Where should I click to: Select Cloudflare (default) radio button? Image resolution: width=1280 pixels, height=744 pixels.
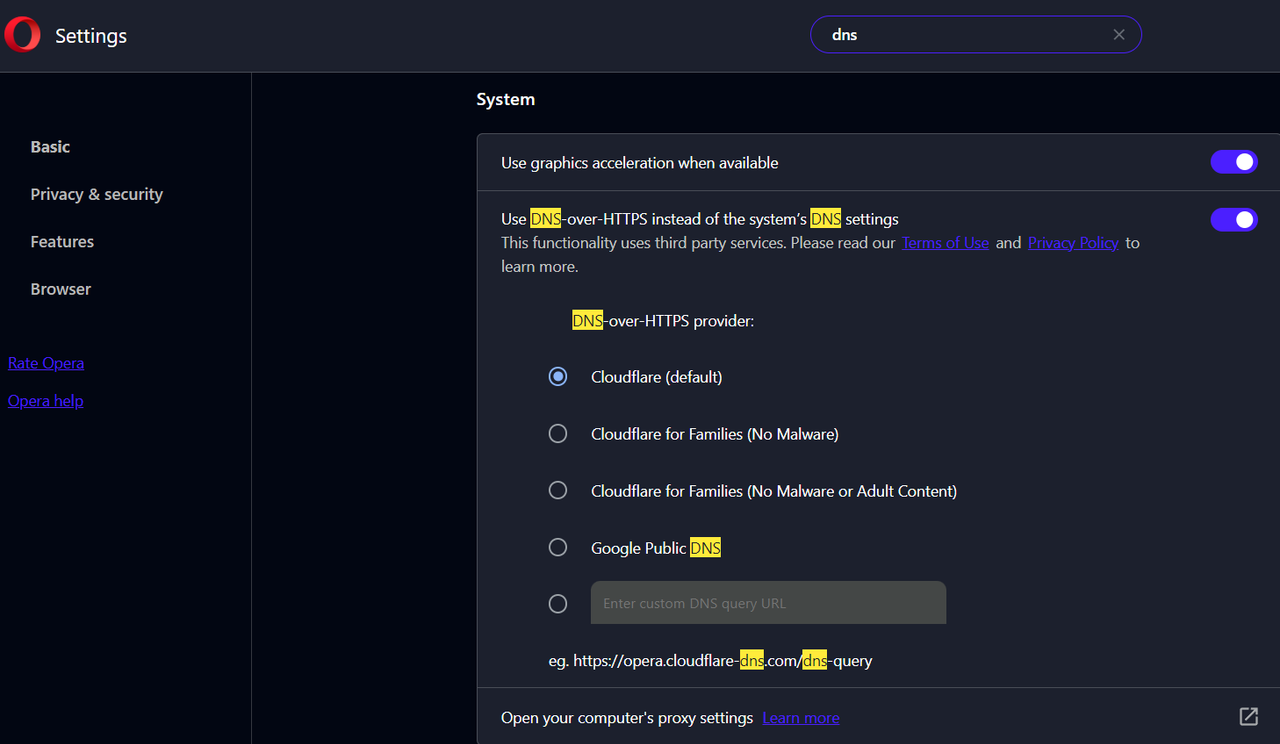pyautogui.click(x=558, y=377)
